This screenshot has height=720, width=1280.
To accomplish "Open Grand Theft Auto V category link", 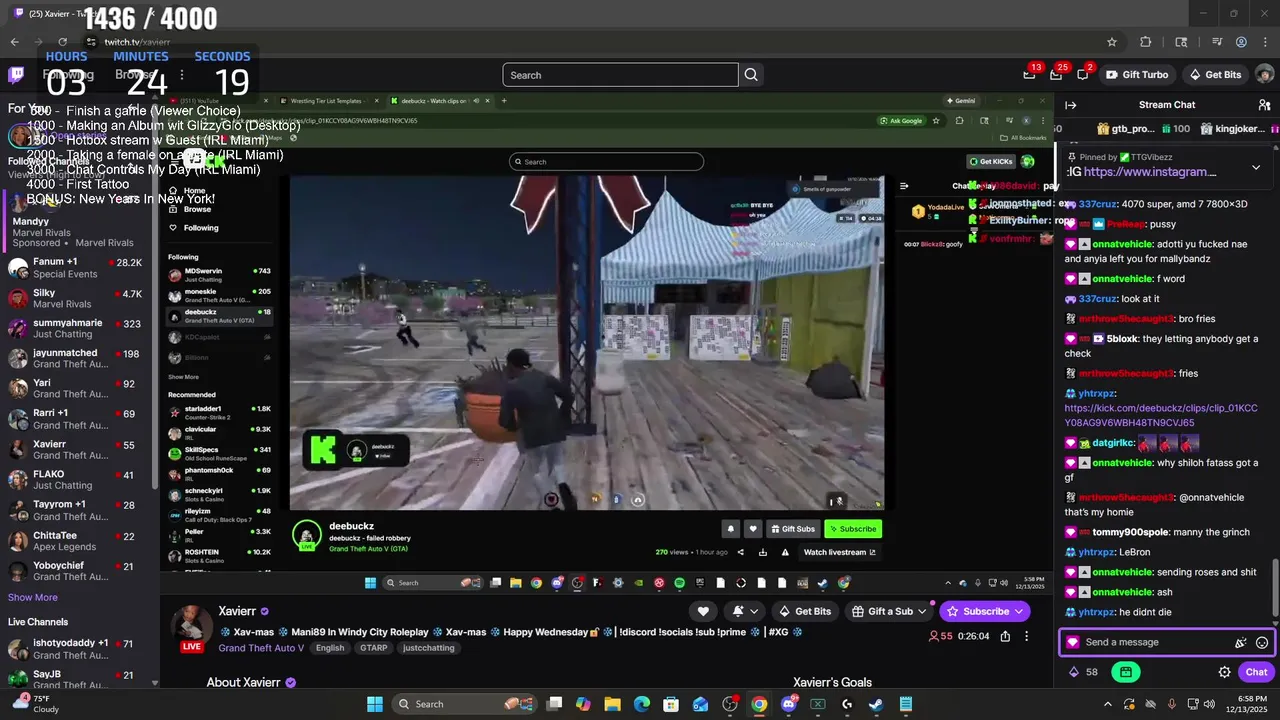I will point(261,648).
